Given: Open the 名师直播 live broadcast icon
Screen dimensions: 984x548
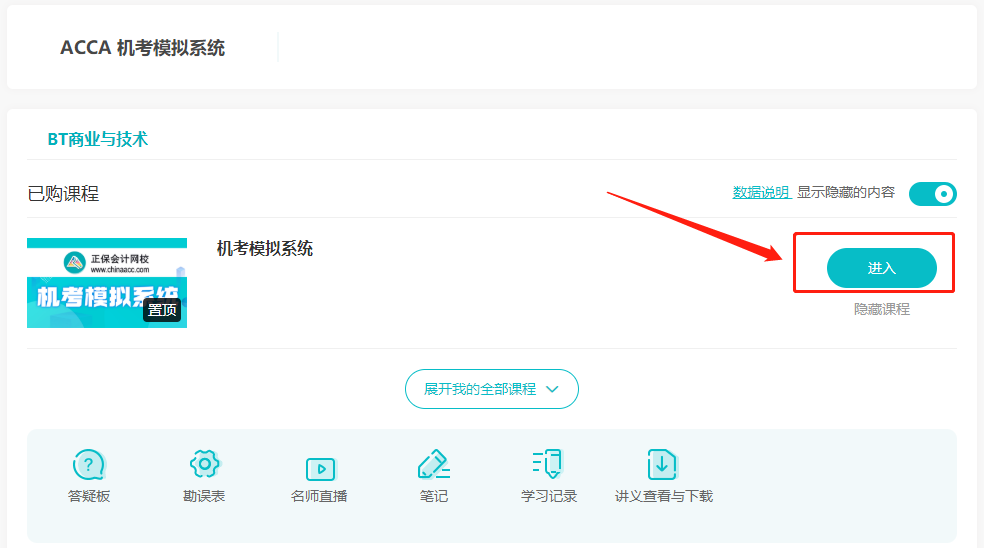Looking at the screenshot, I should tap(320, 468).
